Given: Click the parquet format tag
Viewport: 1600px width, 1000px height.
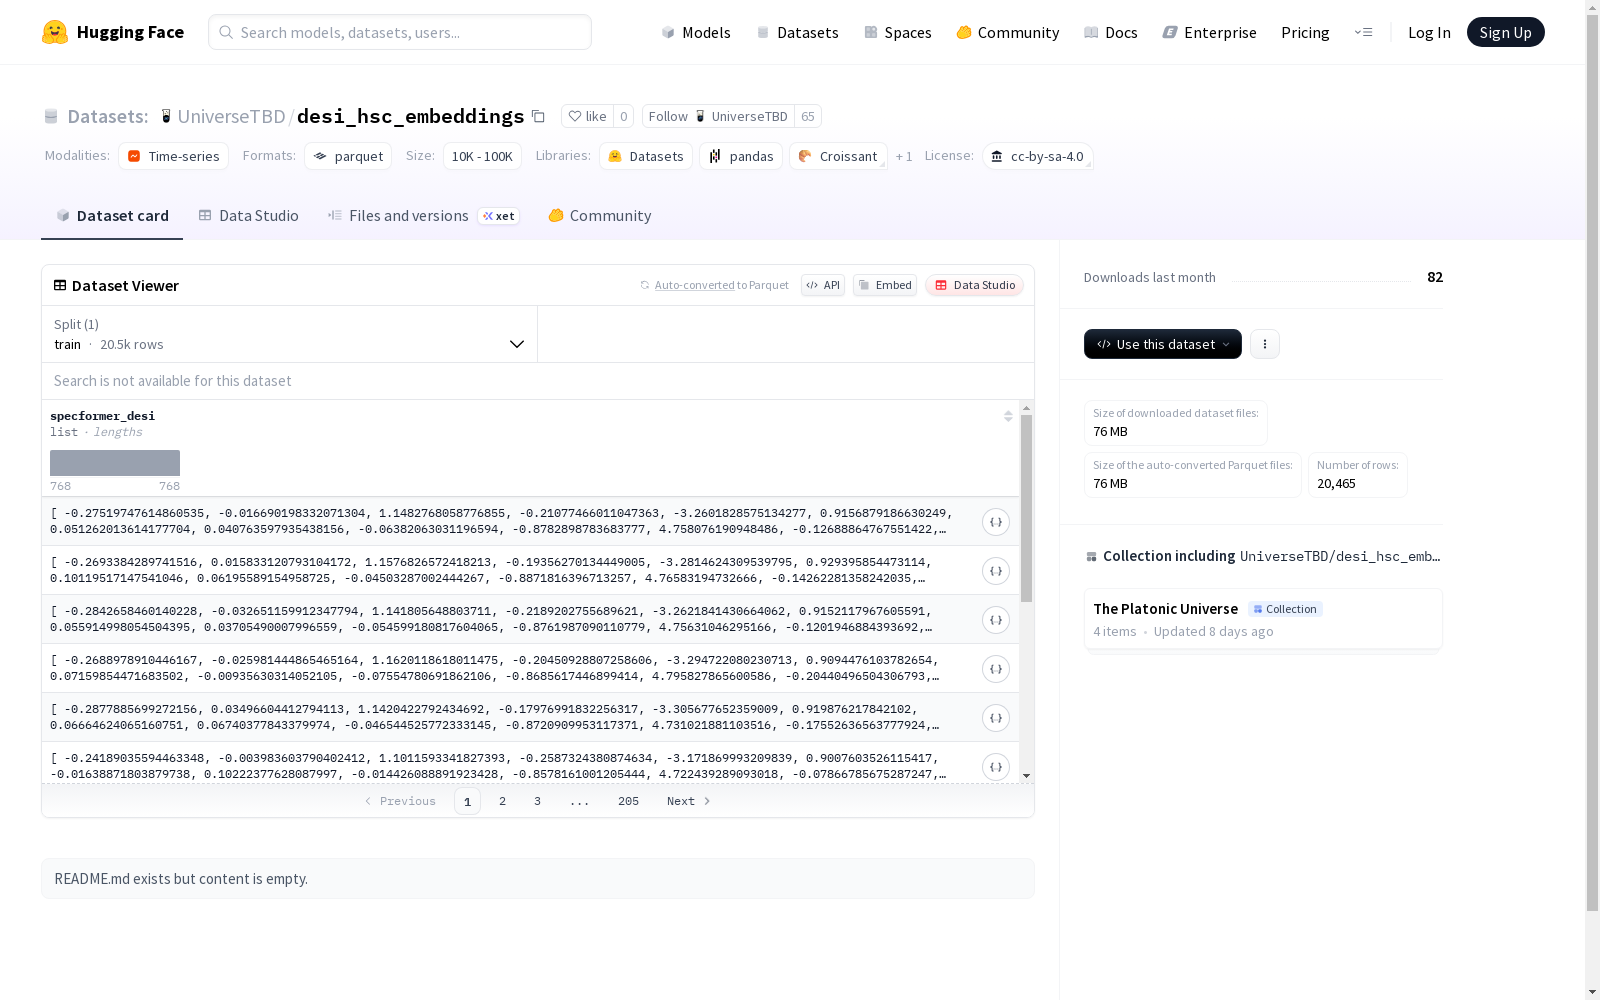Looking at the screenshot, I should tap(348, 156).
